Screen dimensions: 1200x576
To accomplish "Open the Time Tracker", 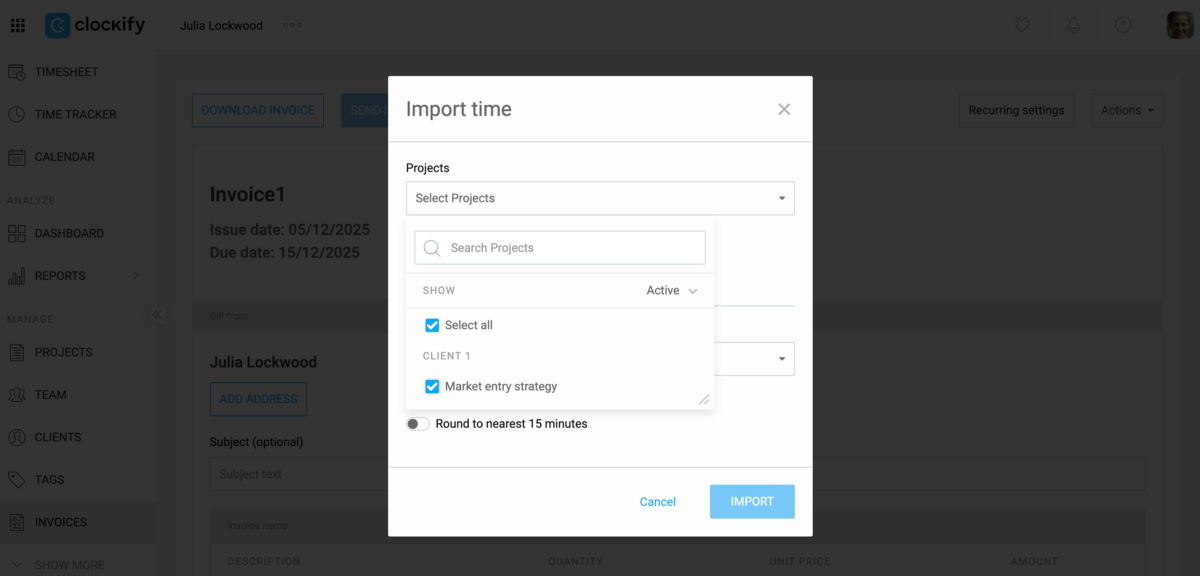I will tap(75, 114).
